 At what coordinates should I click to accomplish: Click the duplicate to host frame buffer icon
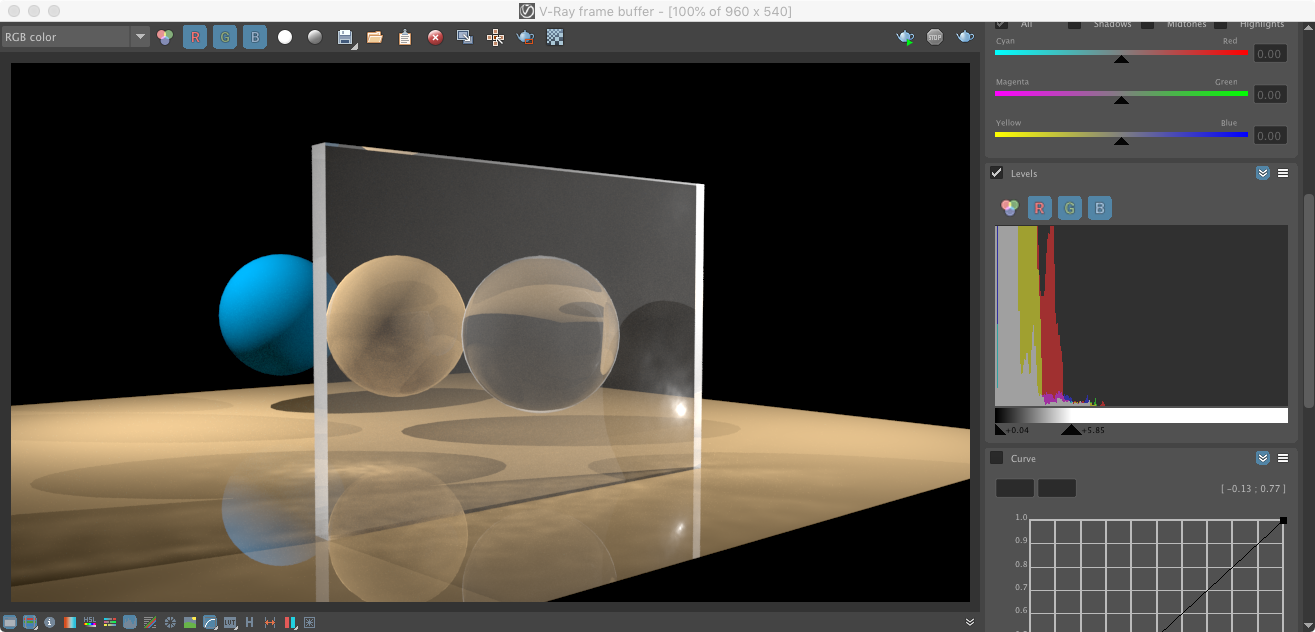click(x=465, y=37)
